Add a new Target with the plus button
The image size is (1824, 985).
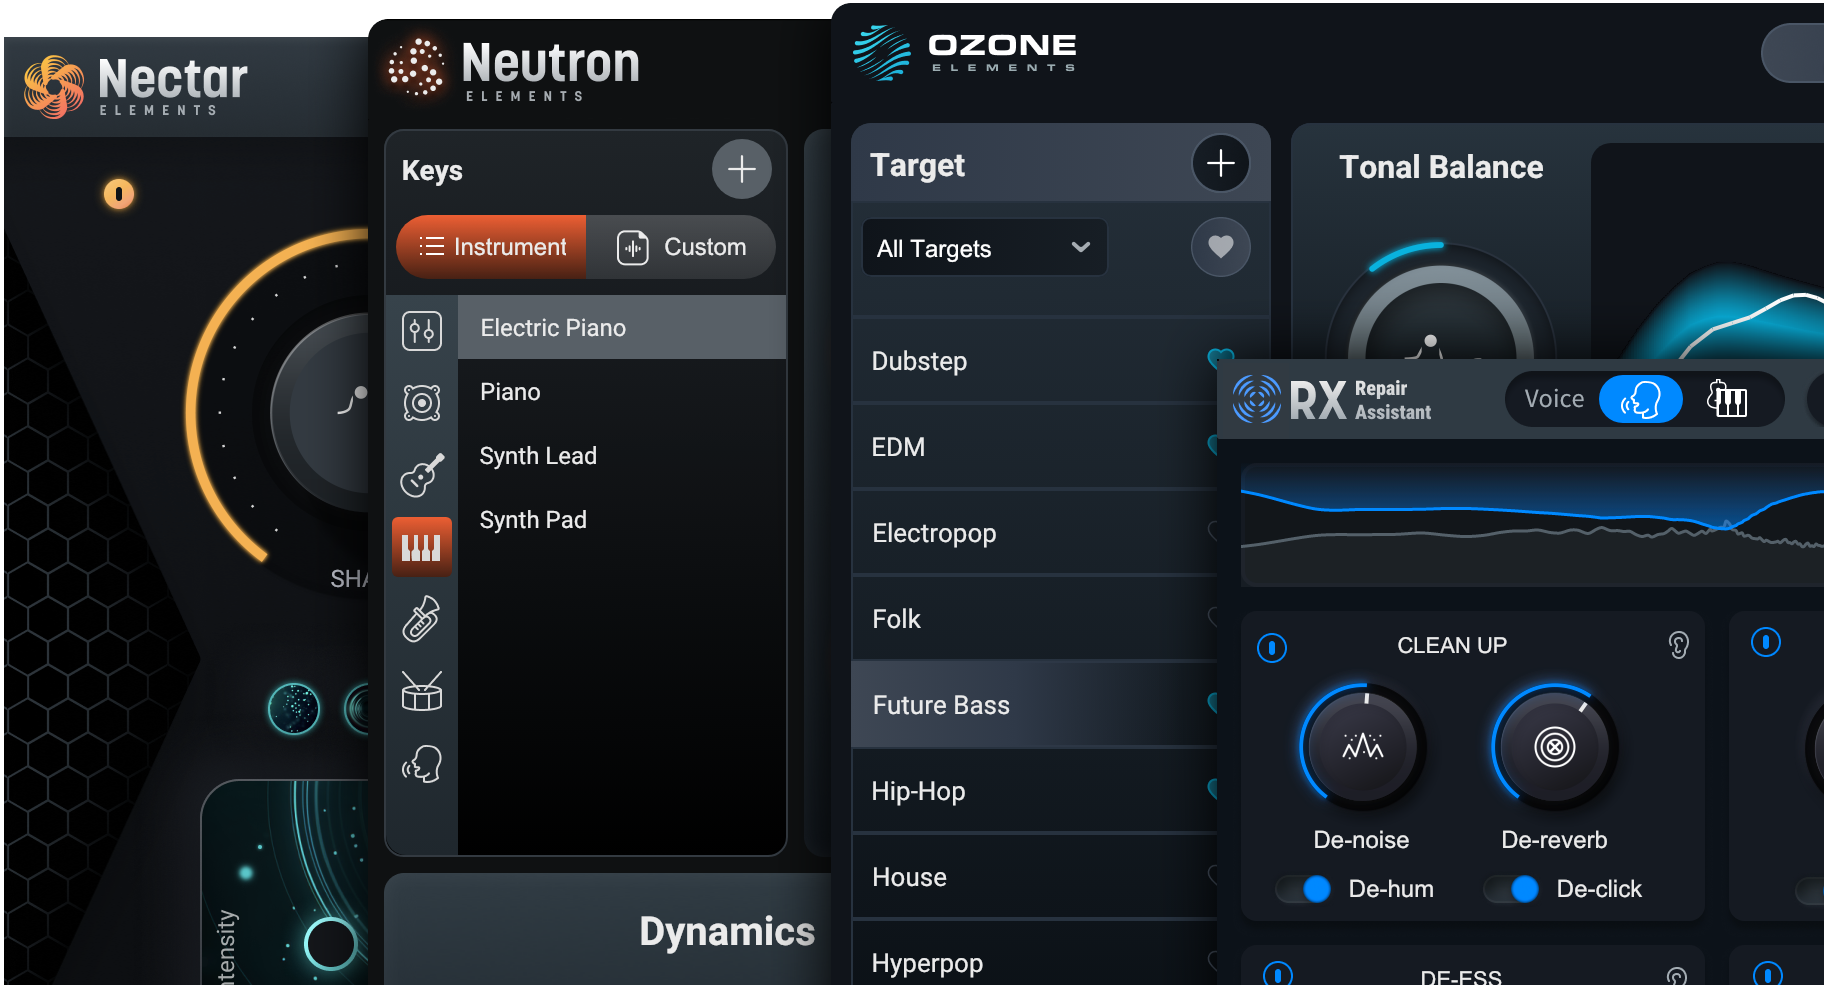[1220, 164]
